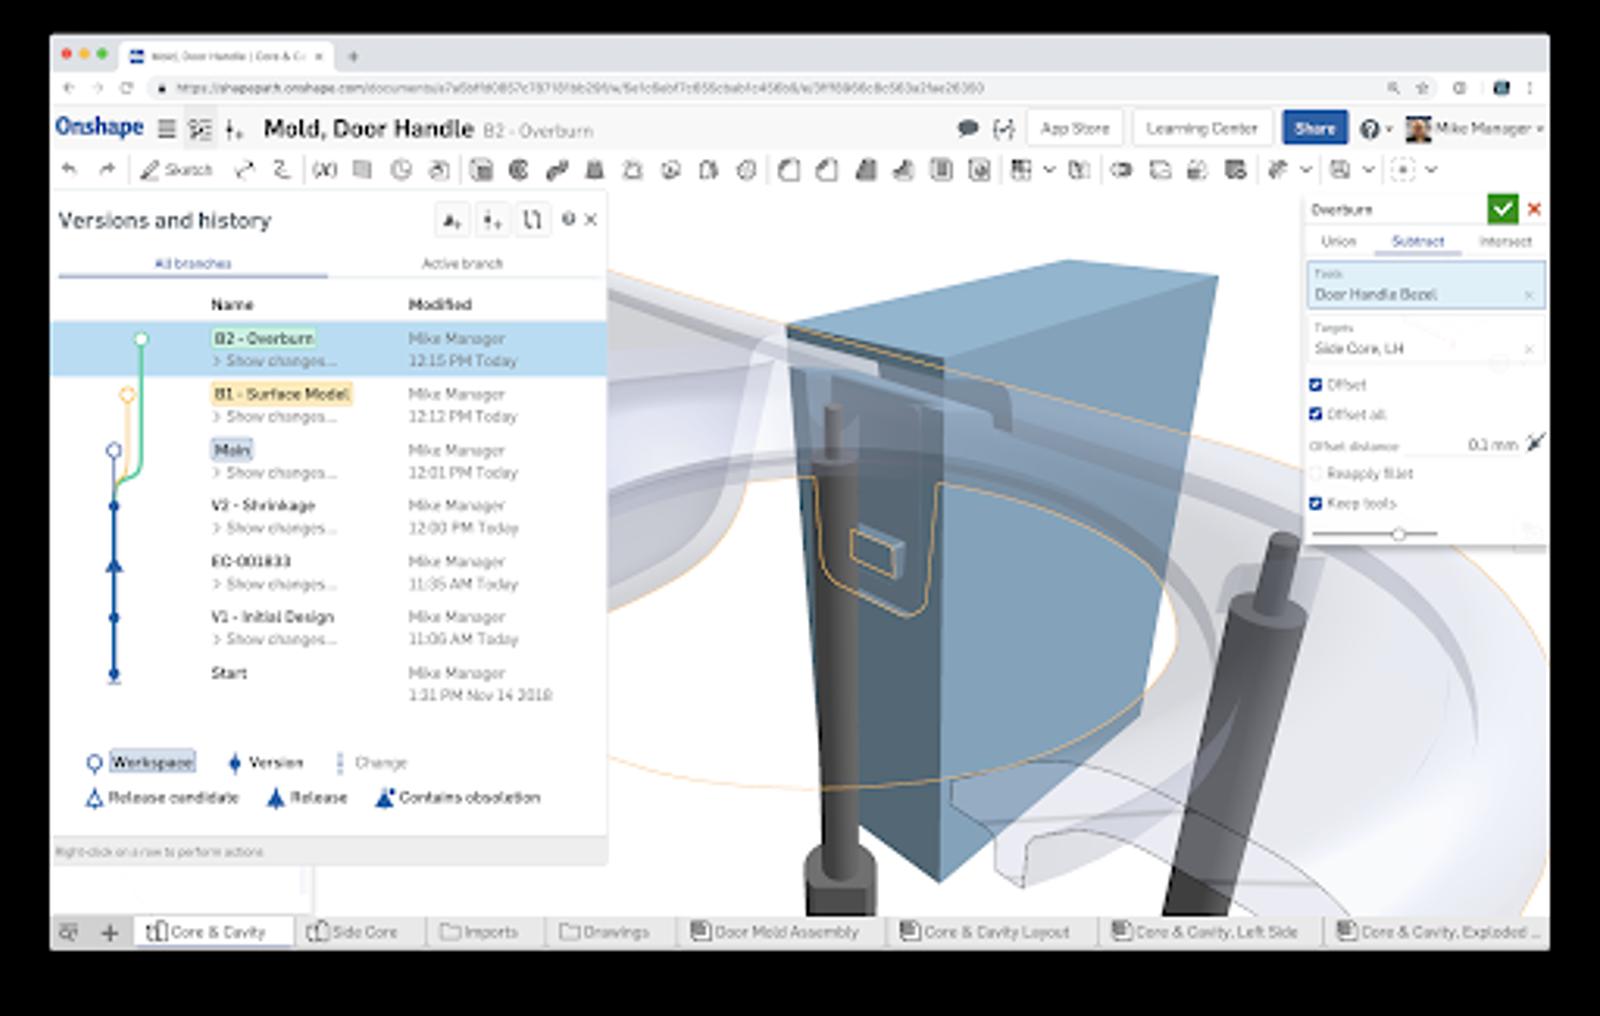The width and height of the screenshot is (1600, 1016).
Task: Open Mike Manager account dropdown
Action: click(x=1476, y=129)
